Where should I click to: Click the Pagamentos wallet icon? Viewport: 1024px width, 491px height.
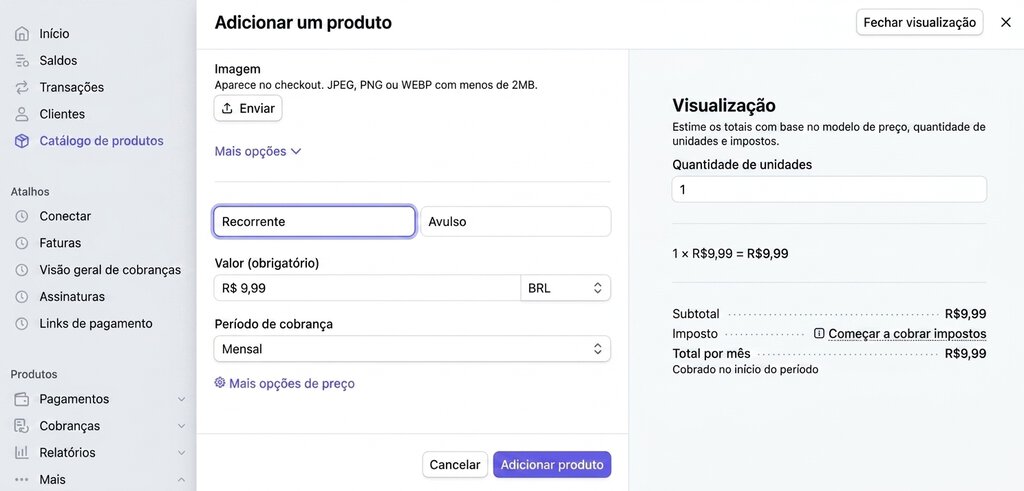(x=22, y=399)
